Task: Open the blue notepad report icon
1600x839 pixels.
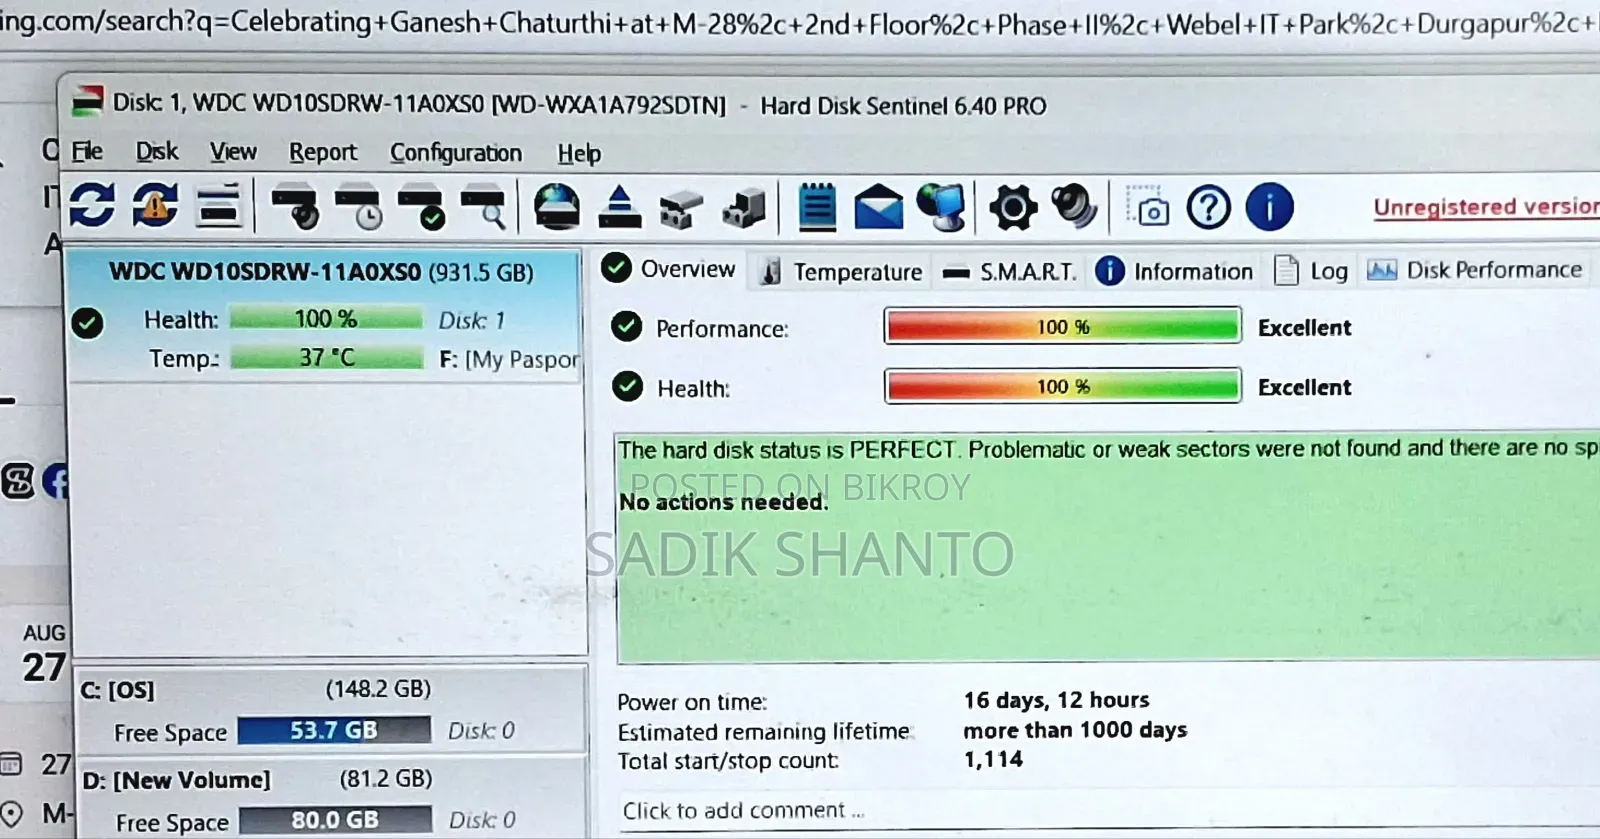Action: click(x=817, y=207)
